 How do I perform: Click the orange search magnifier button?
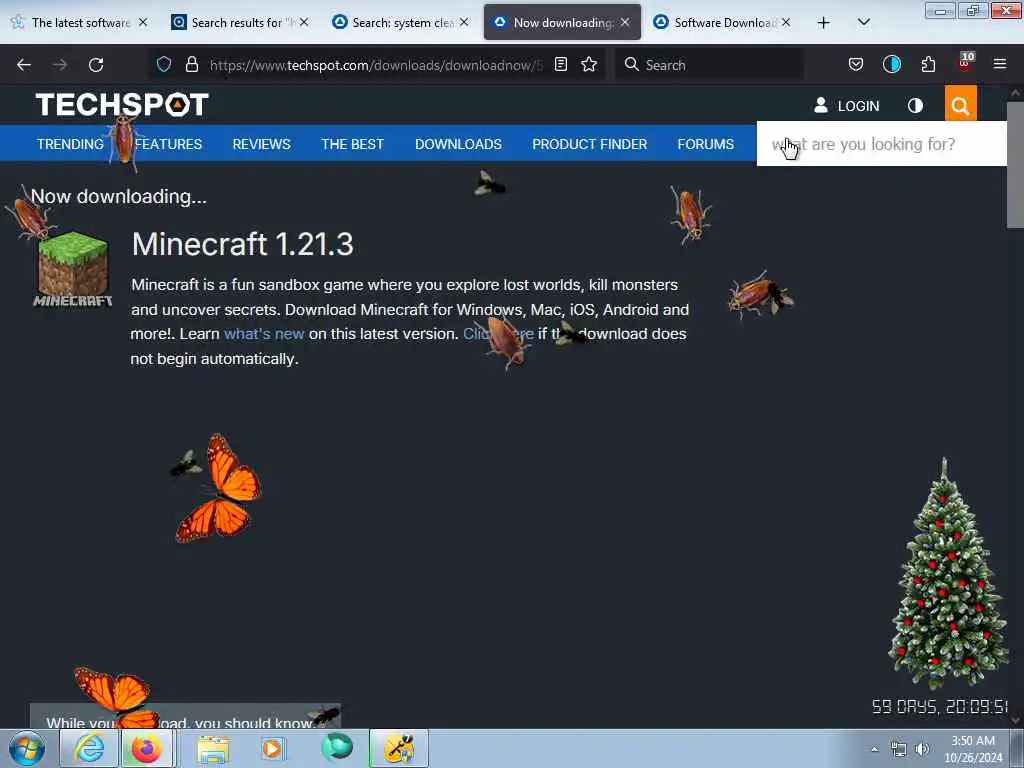tap(960, 104)
